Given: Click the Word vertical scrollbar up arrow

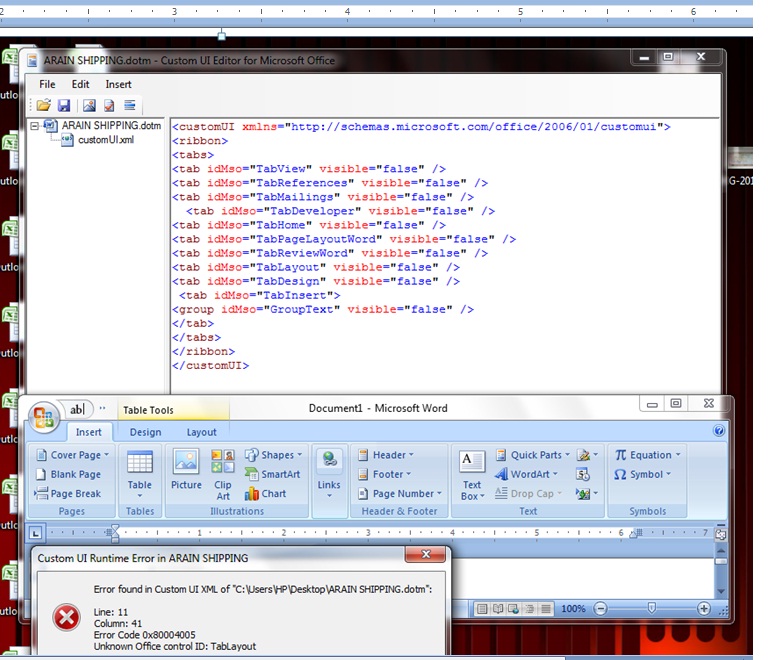Looking at the screenshot, I should tap(721, 550).
